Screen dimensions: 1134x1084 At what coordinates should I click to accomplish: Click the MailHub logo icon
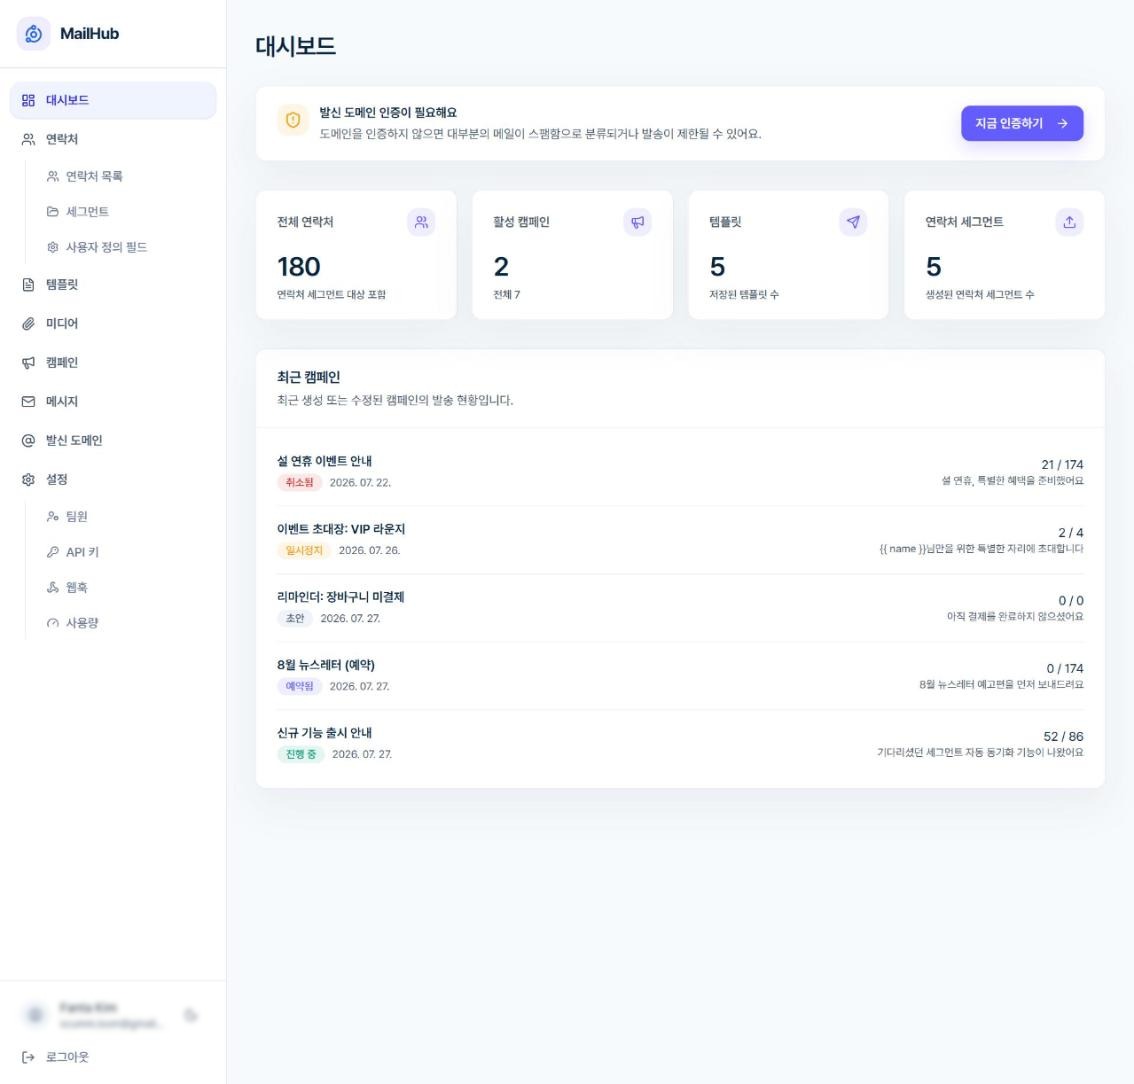click(33, 33)
